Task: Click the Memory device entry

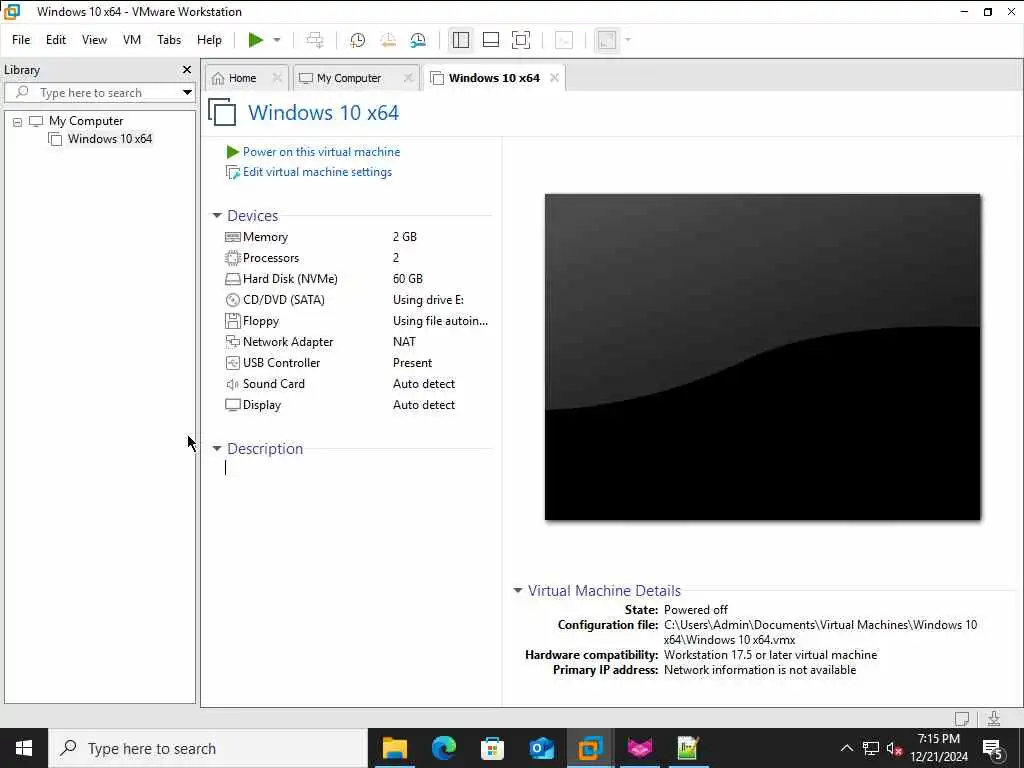Action: pos(265,237)
